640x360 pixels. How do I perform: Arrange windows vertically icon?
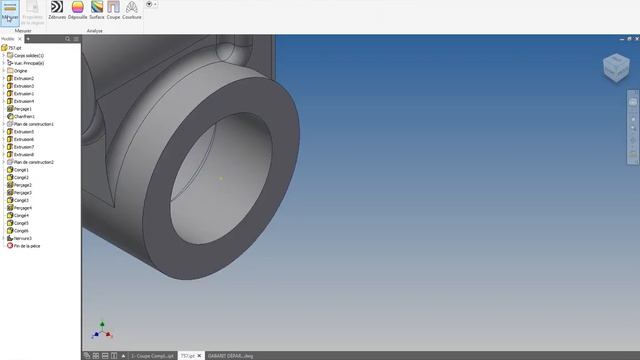[x=114, y=356]
